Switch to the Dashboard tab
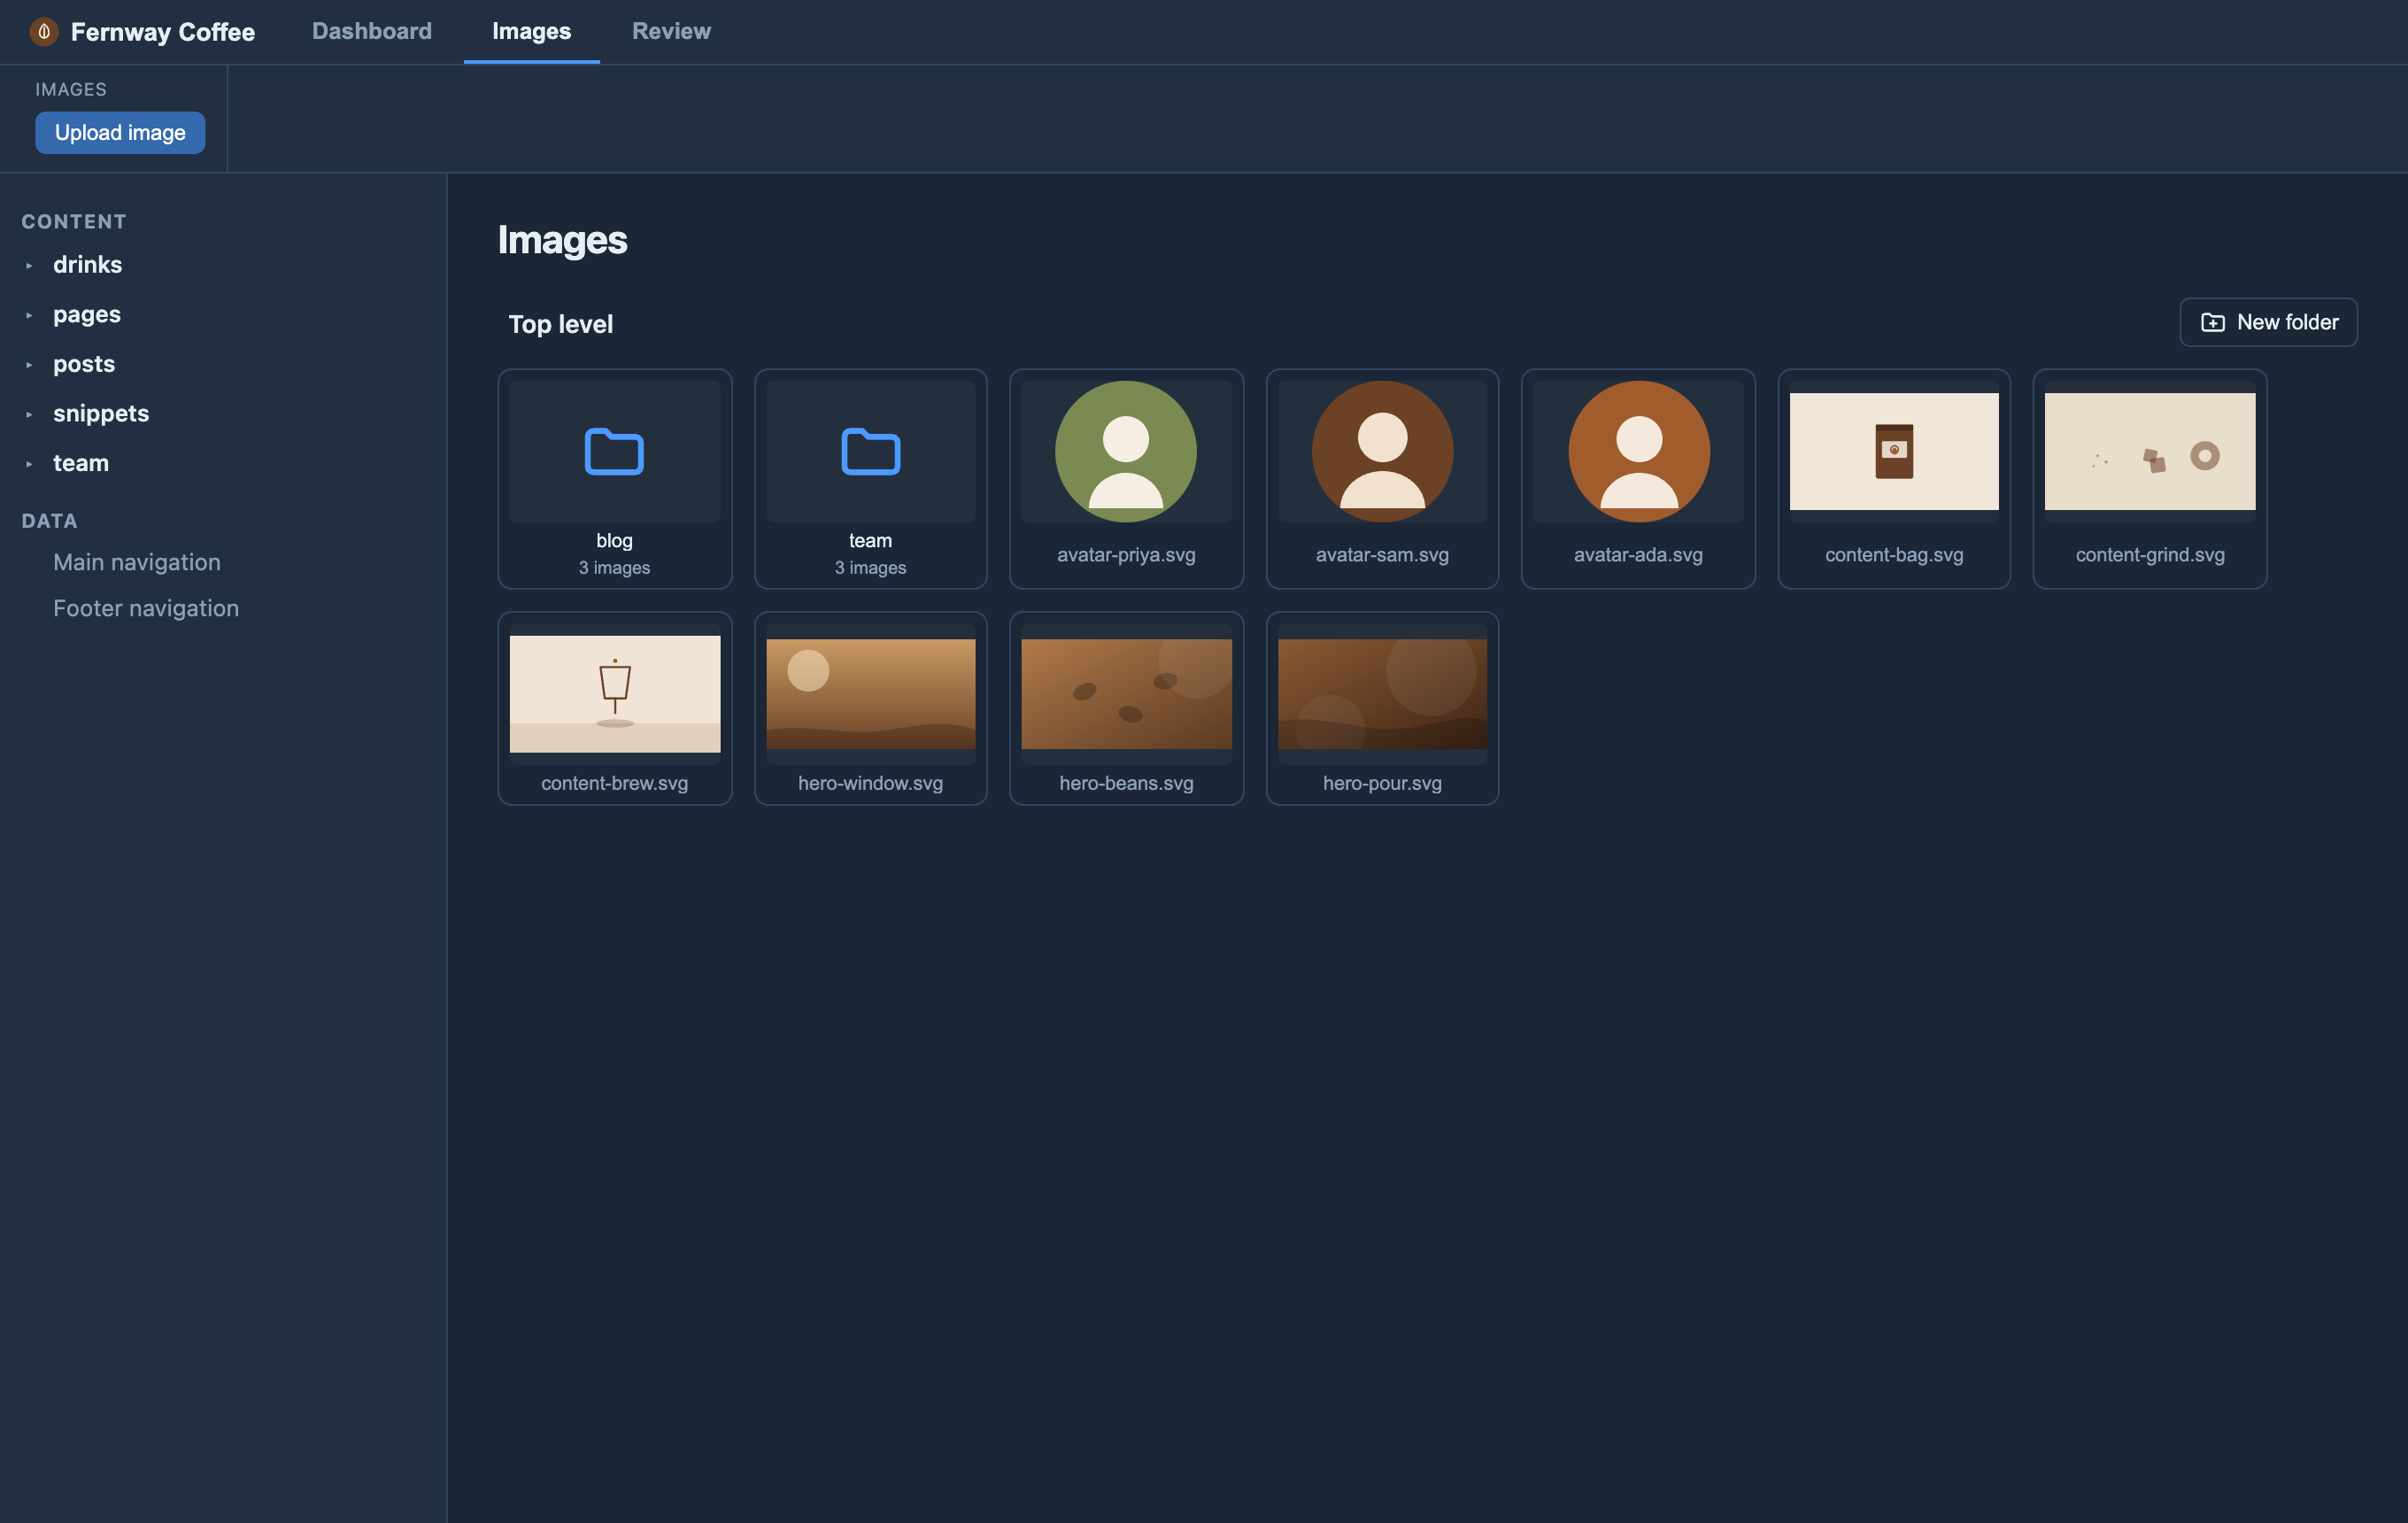The height and width of the screenshot is (1523, 2408). [372, 31]
